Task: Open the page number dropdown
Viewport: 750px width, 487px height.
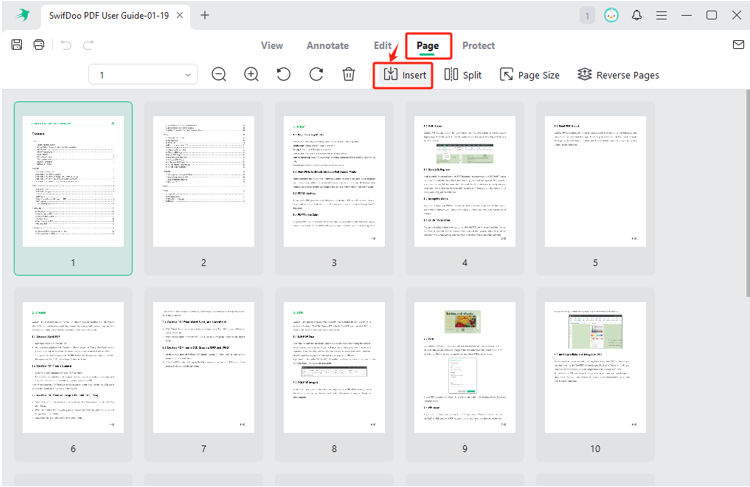Action: point(143,75)
